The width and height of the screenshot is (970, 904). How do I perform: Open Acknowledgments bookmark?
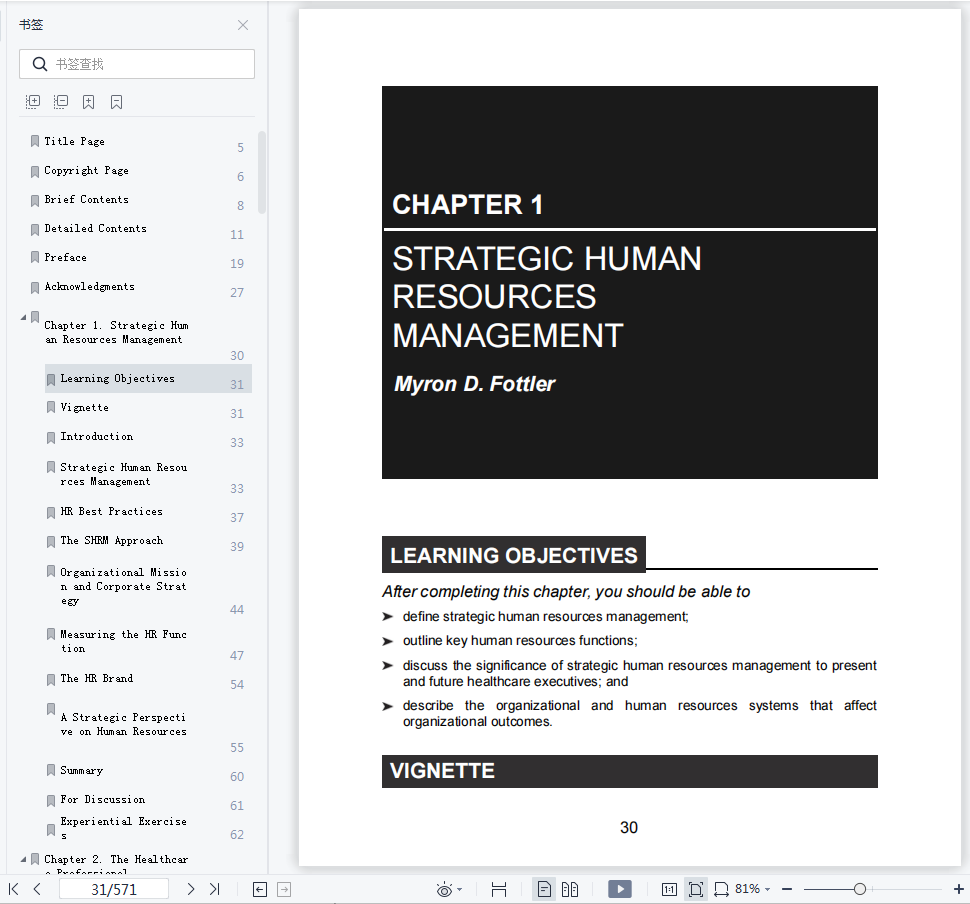[x=89, y=286]
